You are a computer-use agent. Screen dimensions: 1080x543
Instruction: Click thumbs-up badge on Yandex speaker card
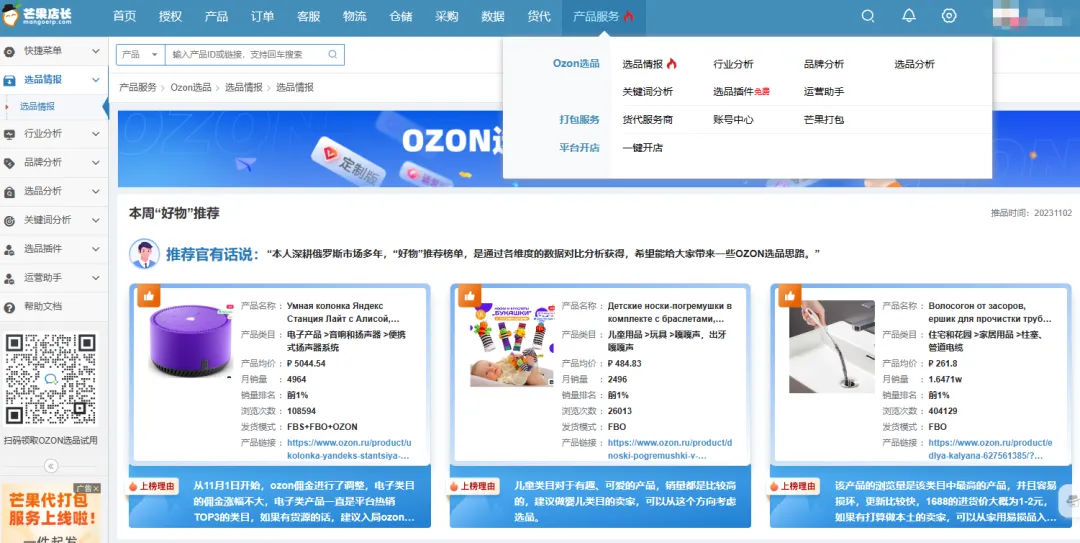point(148,296)
